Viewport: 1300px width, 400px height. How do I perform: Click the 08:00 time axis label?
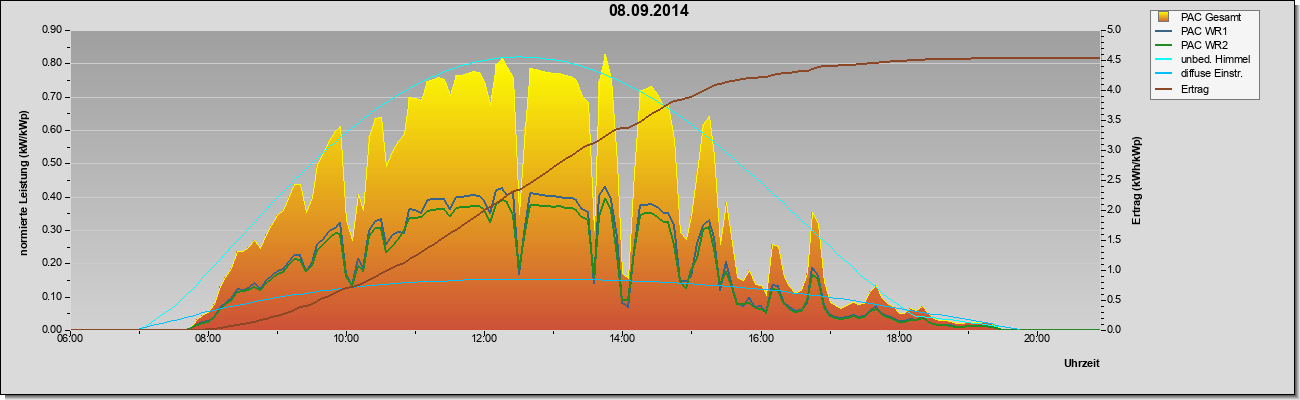(208, 338)
